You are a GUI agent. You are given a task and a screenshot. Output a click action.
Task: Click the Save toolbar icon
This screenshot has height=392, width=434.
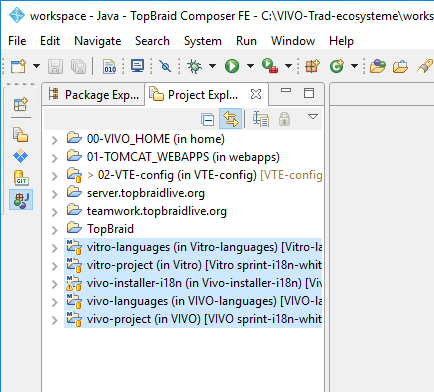tap(55, 66)
